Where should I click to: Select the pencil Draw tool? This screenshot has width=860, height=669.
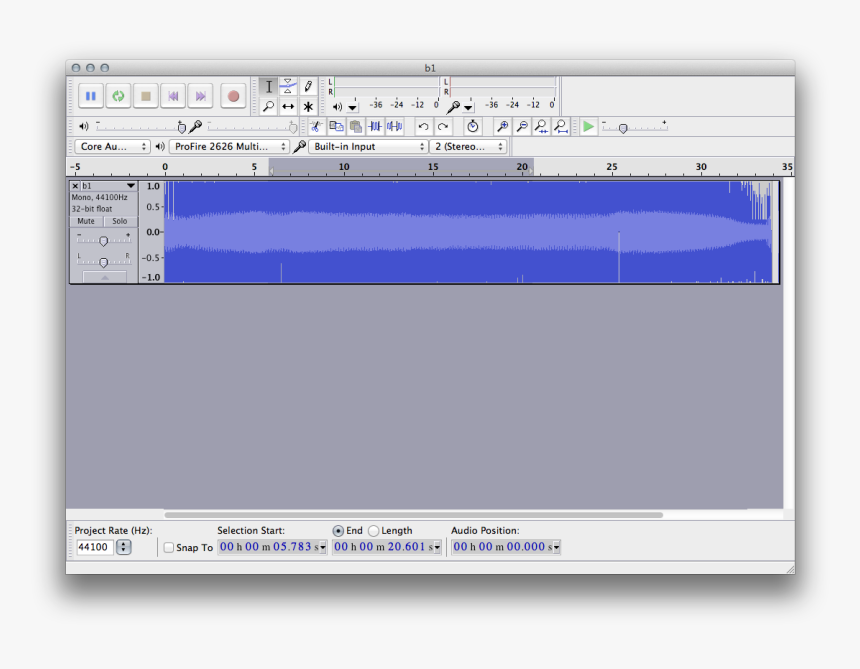308,87
